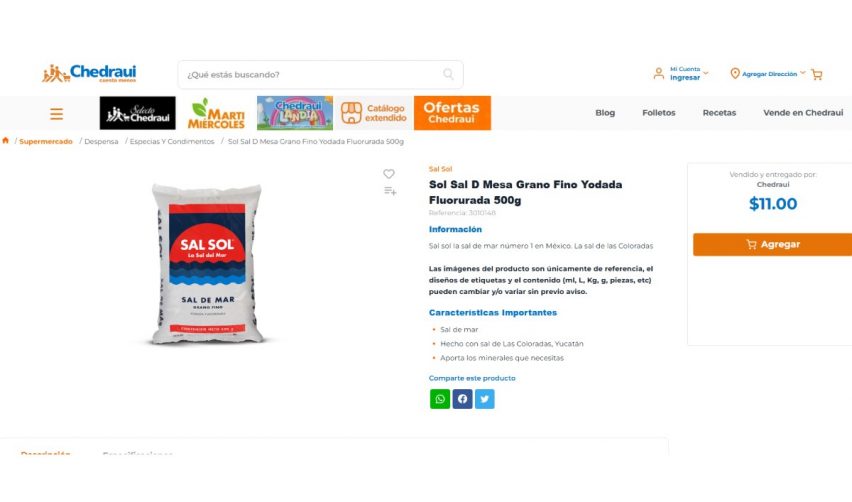This screenshot has width=852, height=502.
Task: Go to Despensa breadcrumb link
Action: click(x=101, y=141)
